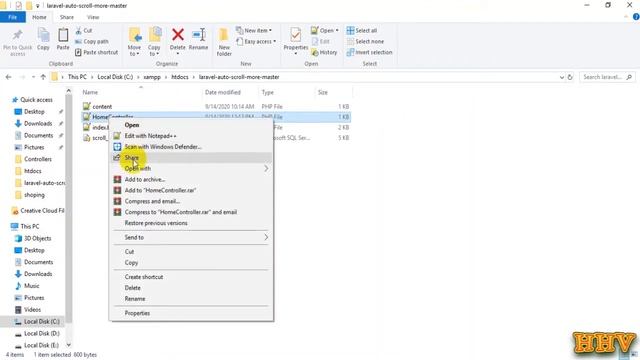Open the Controllers folder in sidebar
The height and width of the screenshot is (360, 640).
pos(38,159)
